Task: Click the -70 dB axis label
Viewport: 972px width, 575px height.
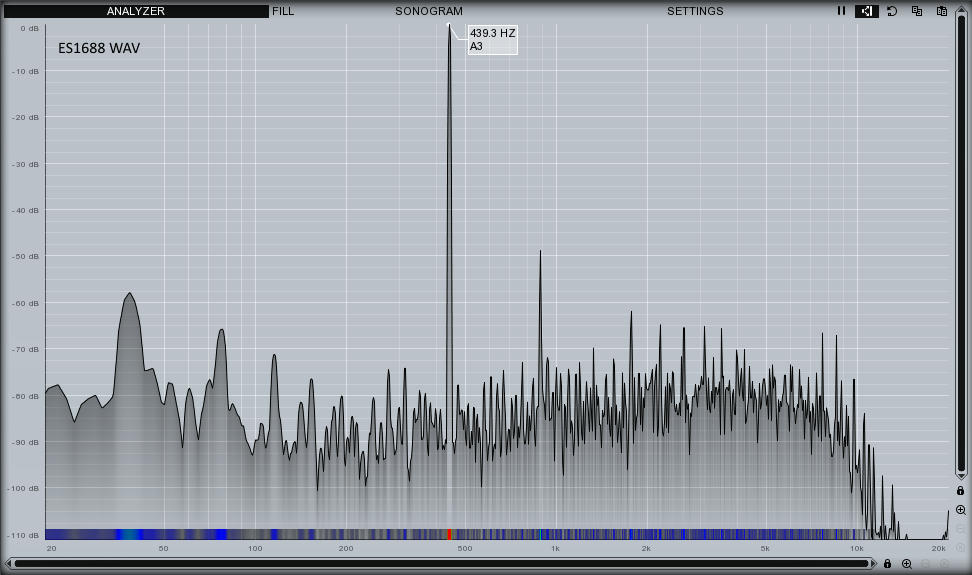Action: pyautogui.click(x=25, y=349)
